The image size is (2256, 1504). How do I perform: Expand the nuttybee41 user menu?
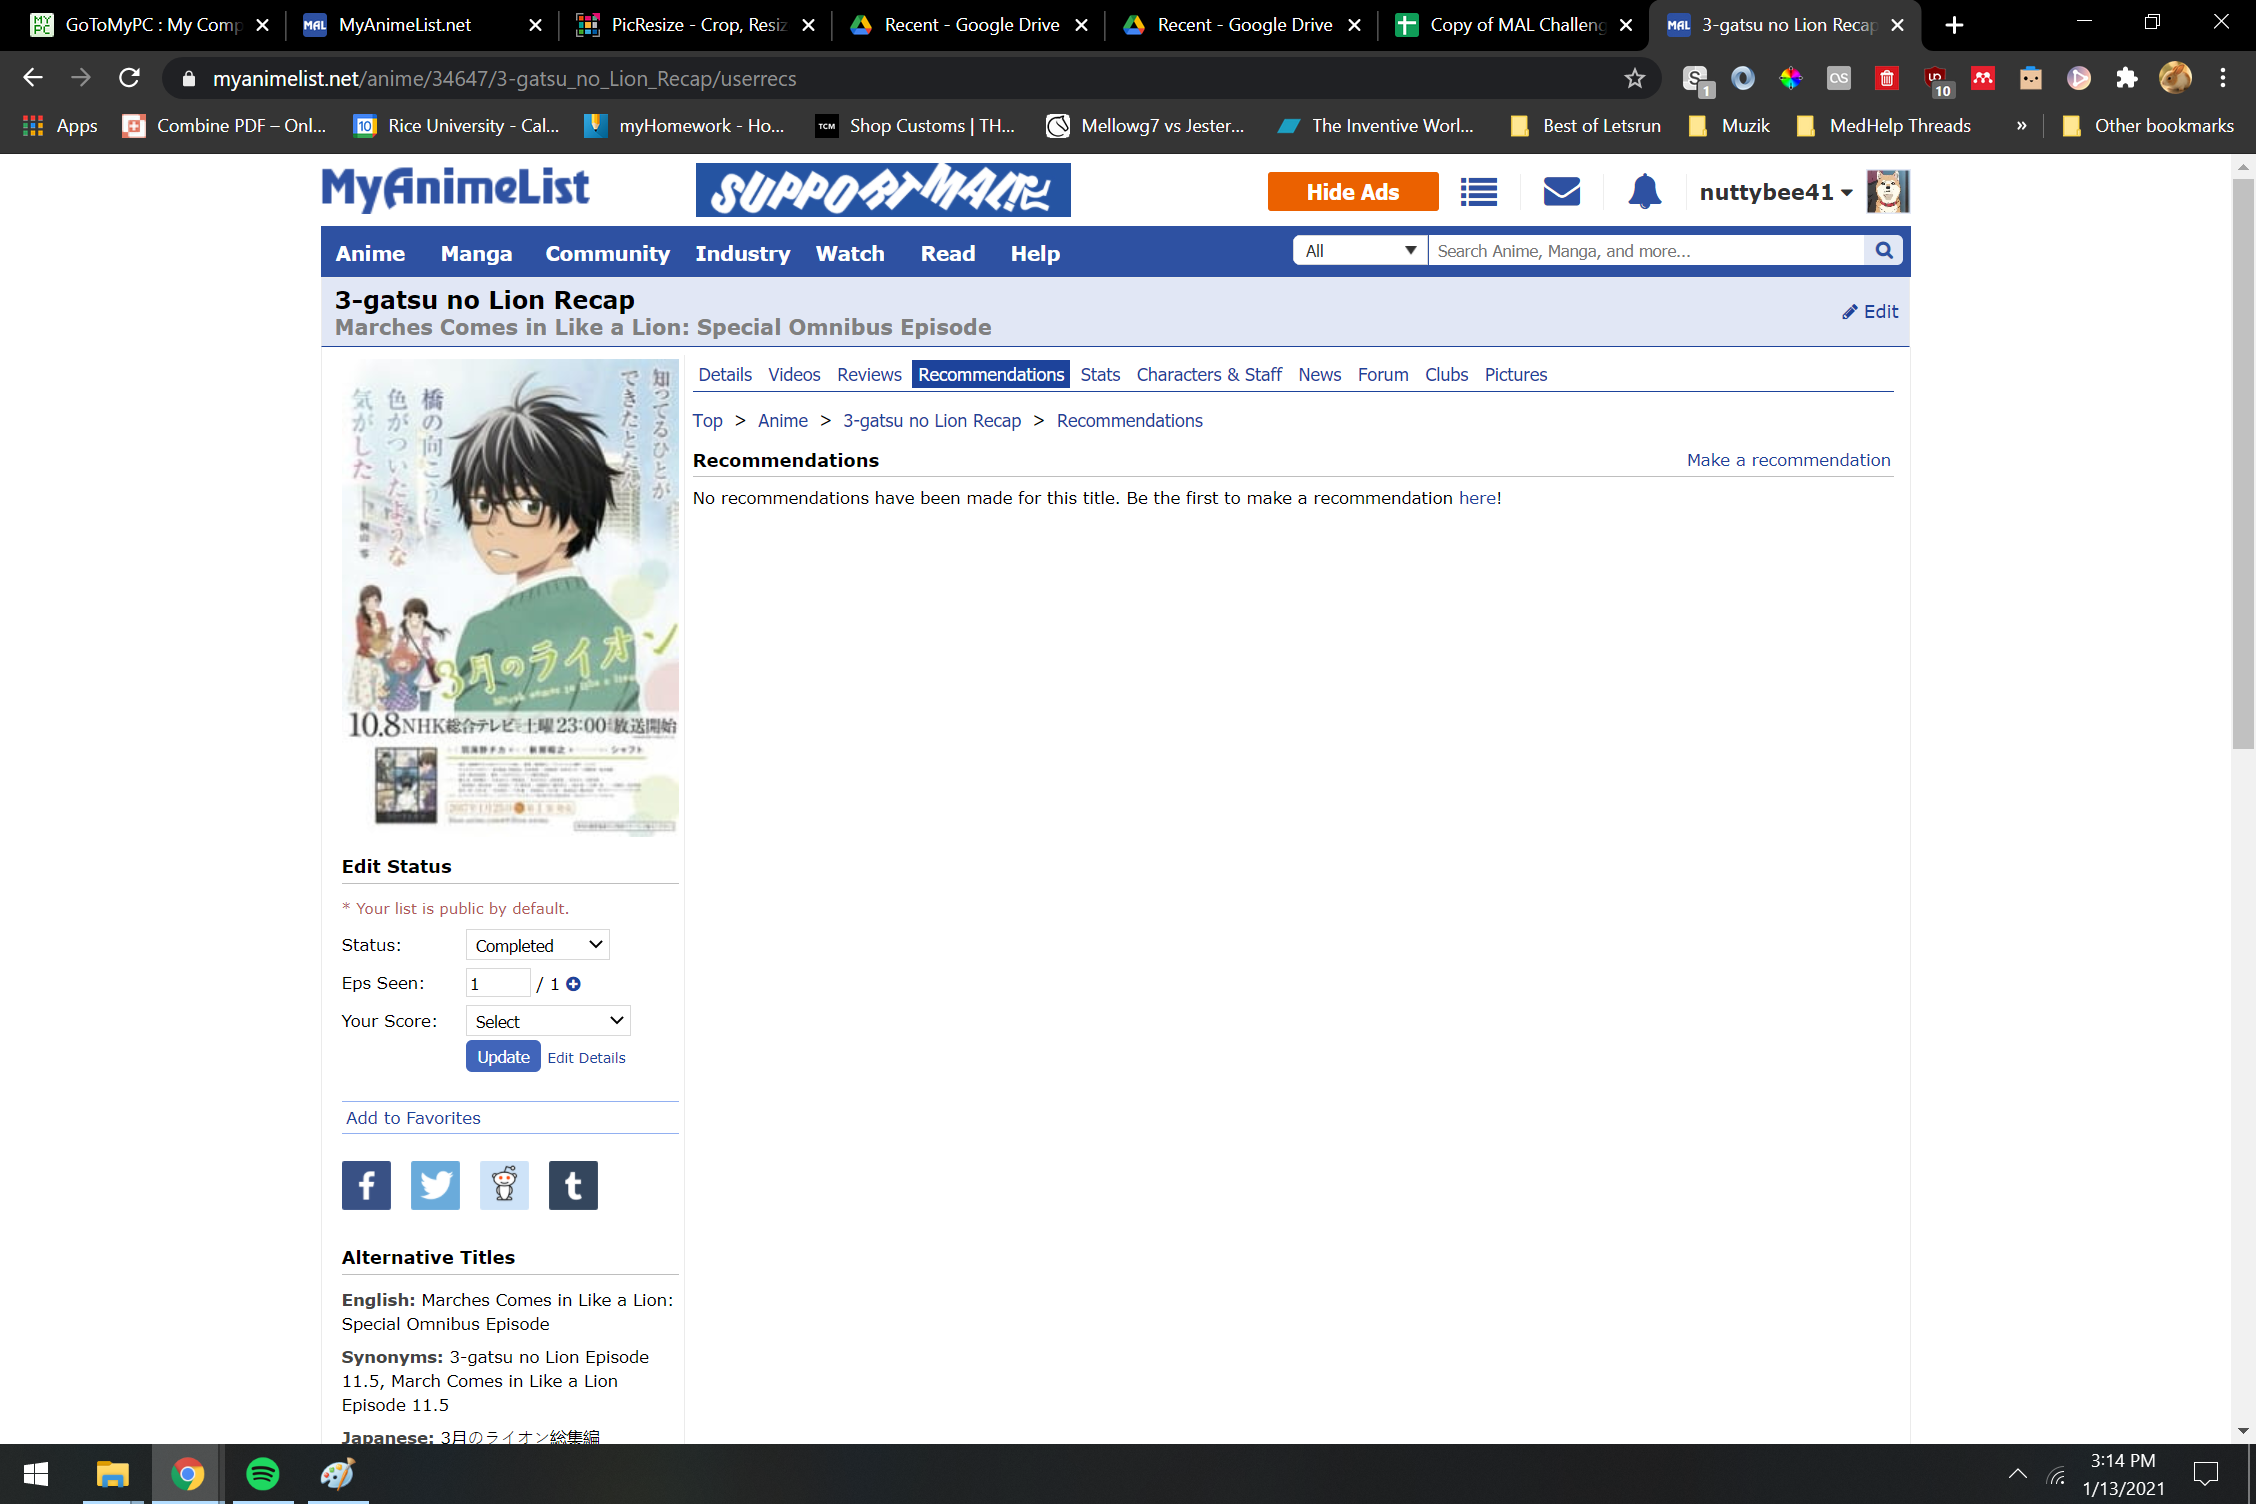1775,192
